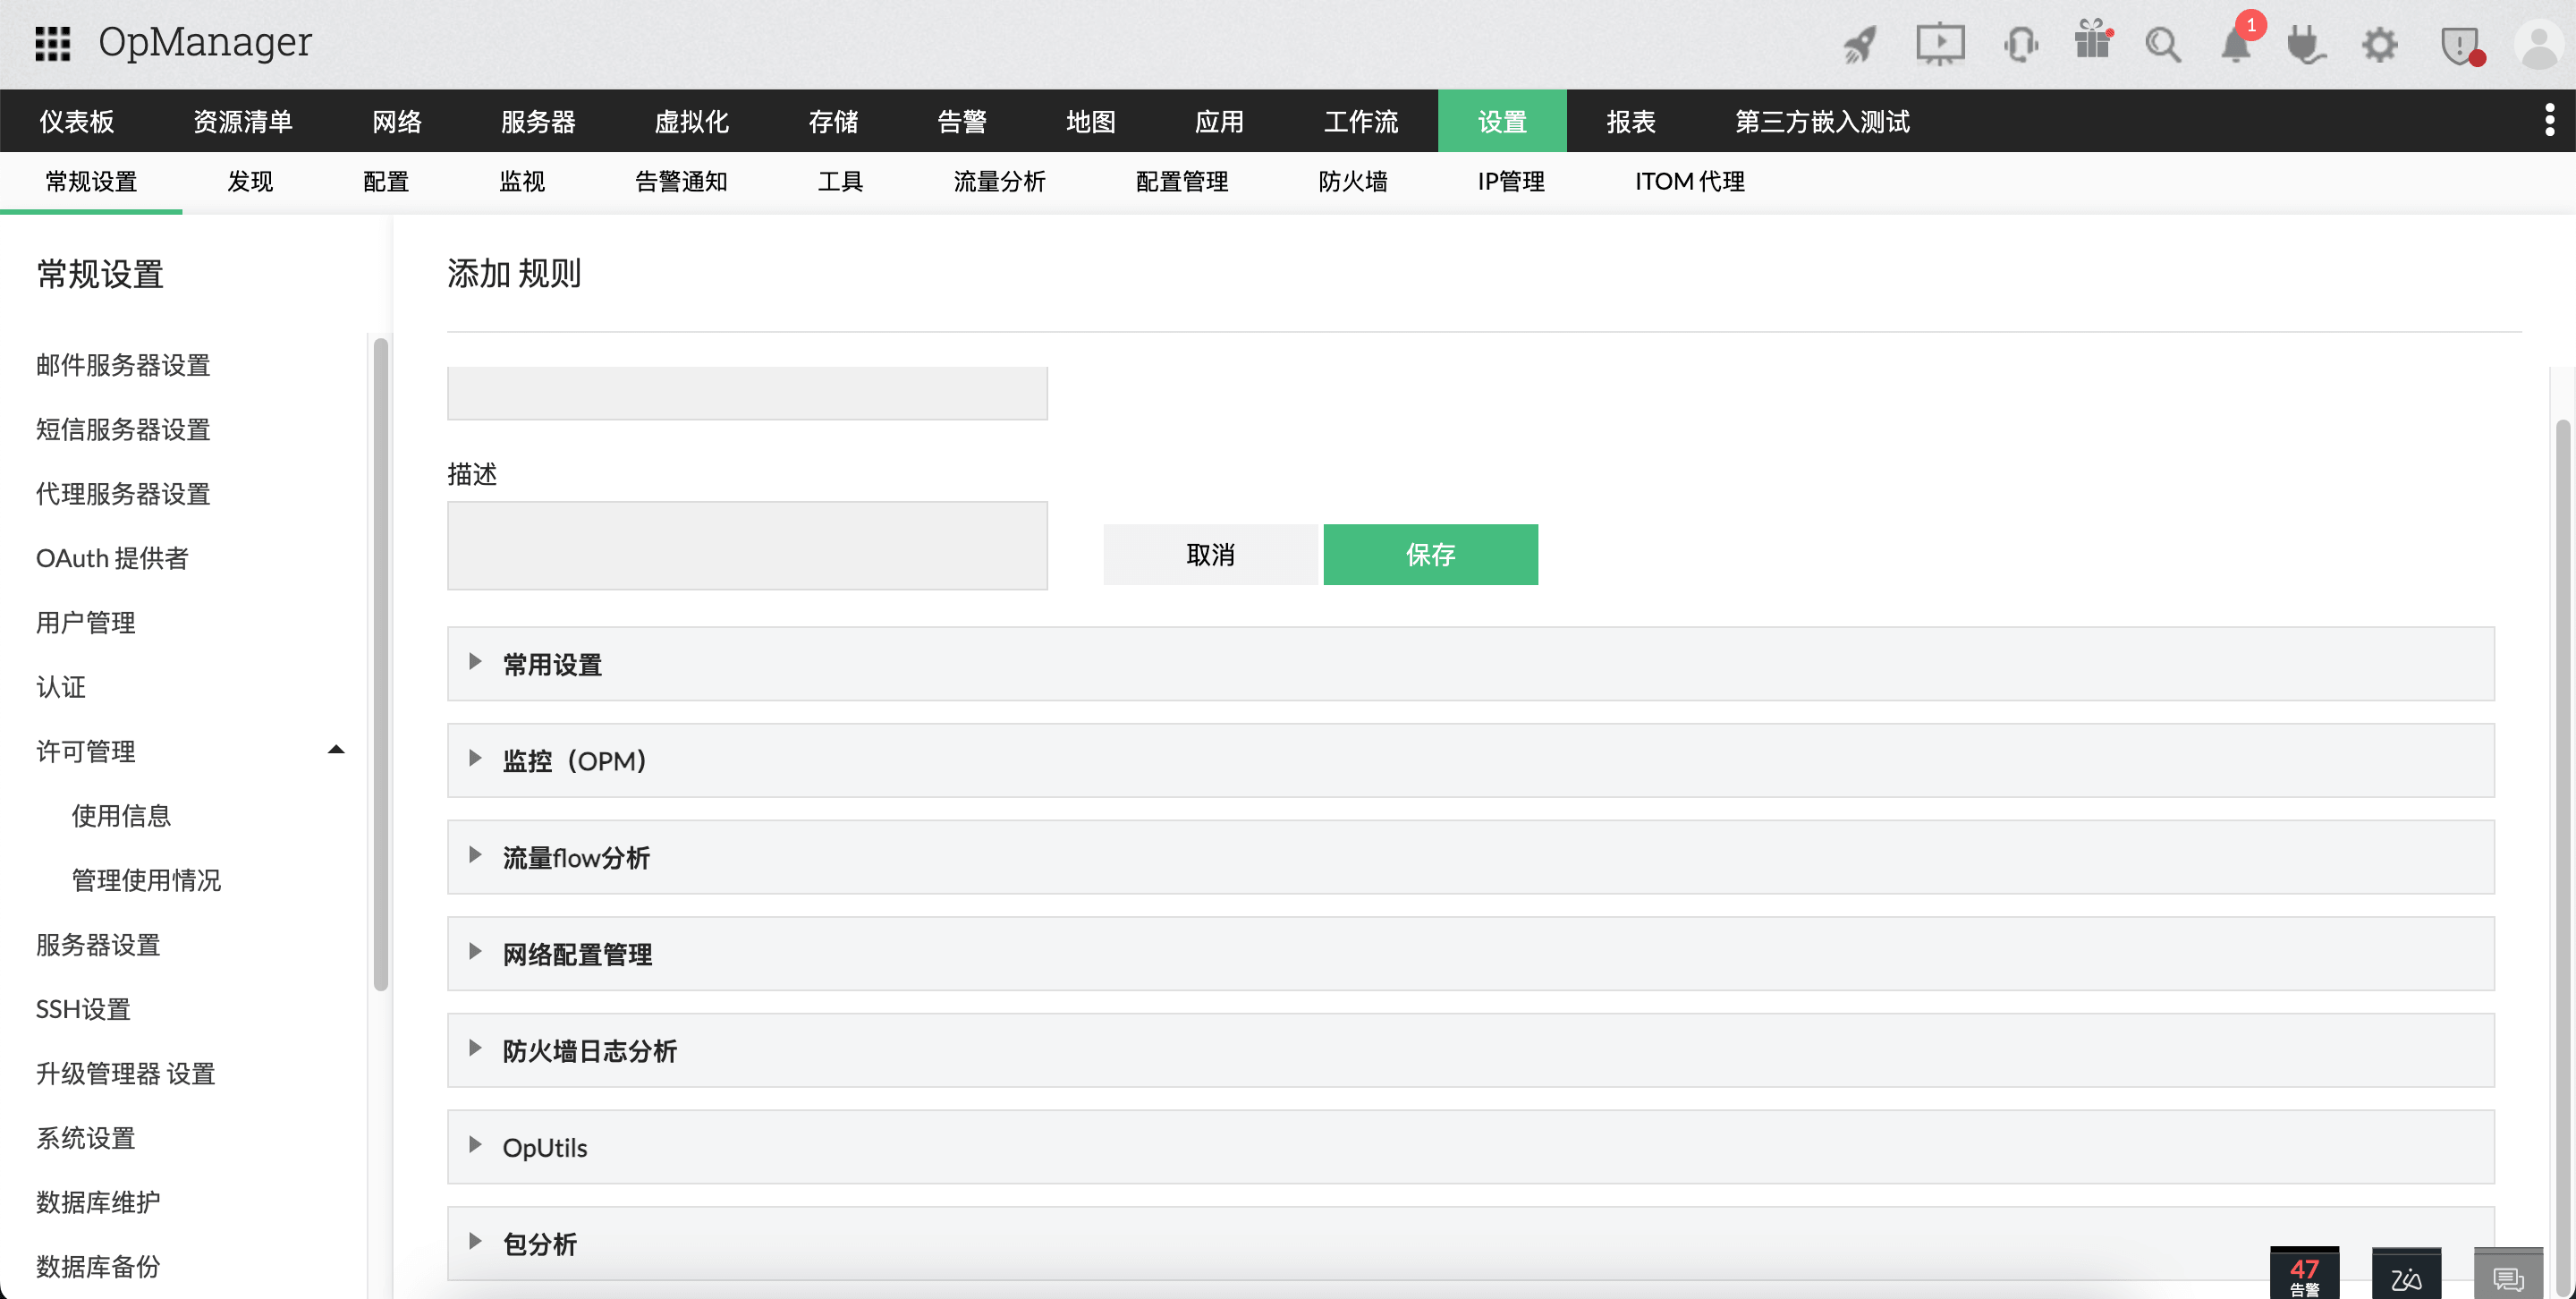This screenshot has height=1299, width=2576.
Task: Click the 保存 button
Action: tap(1430, 554)
